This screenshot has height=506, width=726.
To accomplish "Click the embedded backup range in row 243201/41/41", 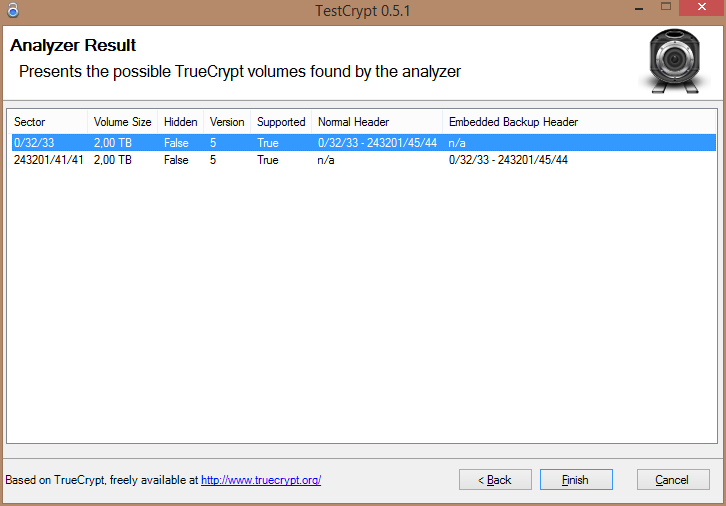I will click(508, 160).
